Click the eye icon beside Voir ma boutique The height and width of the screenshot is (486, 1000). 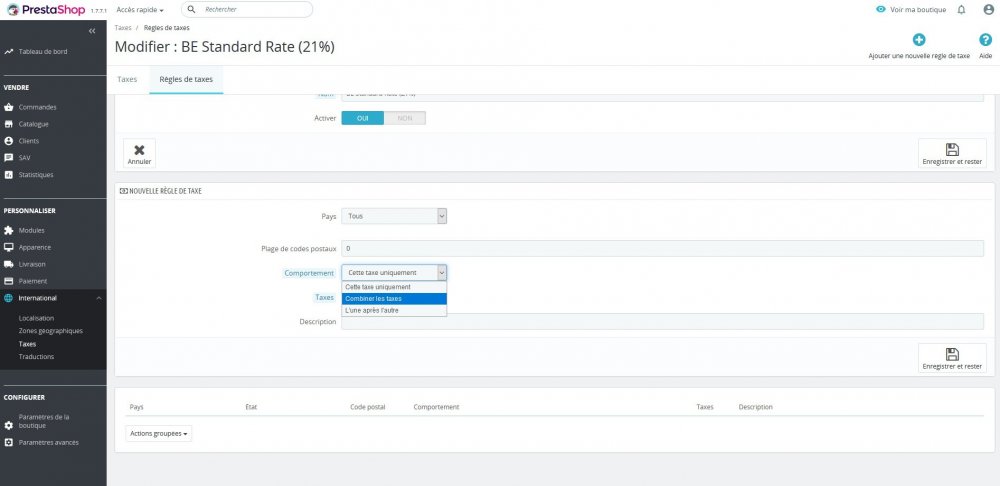[x=881, y=10]
